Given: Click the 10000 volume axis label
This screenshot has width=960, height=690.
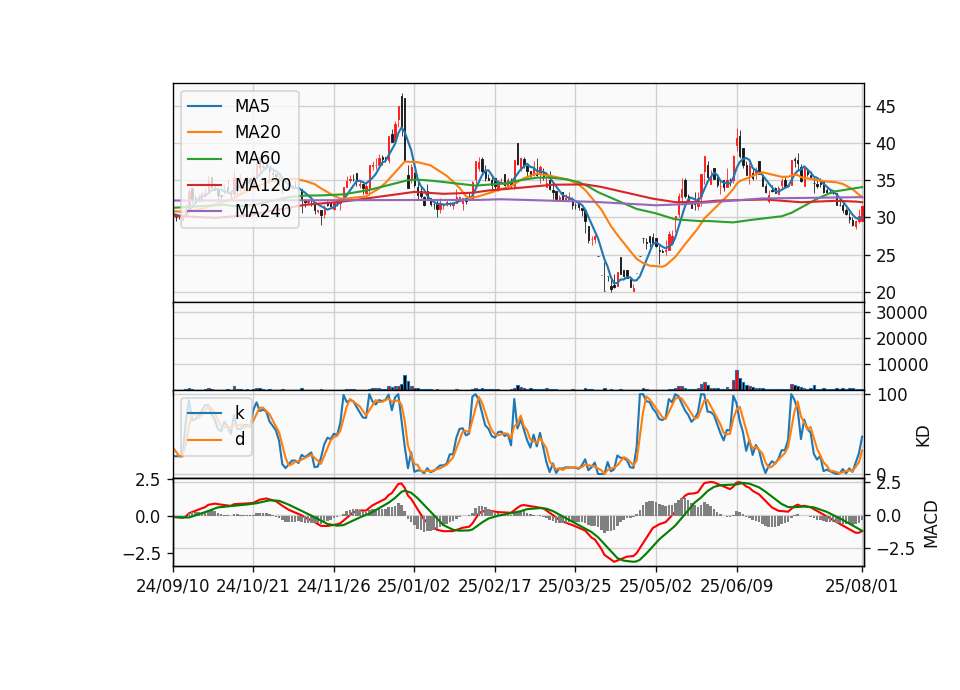Looking at the screenshot, I should coord(901,365).
